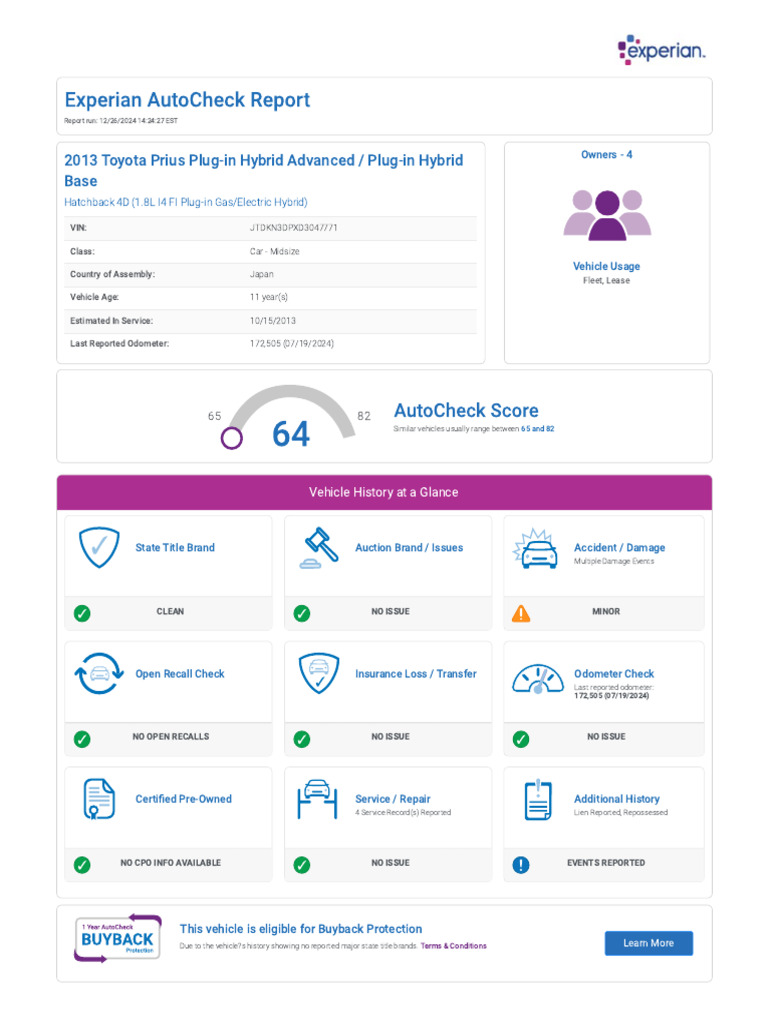Click the Class value Car - Midsize

click(274, 251)
